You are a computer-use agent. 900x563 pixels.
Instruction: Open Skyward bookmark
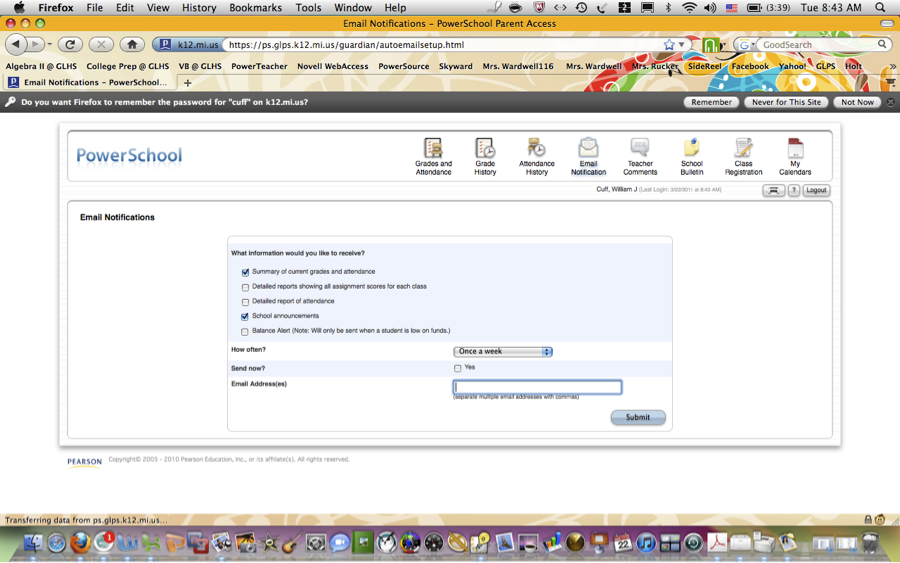456,67
